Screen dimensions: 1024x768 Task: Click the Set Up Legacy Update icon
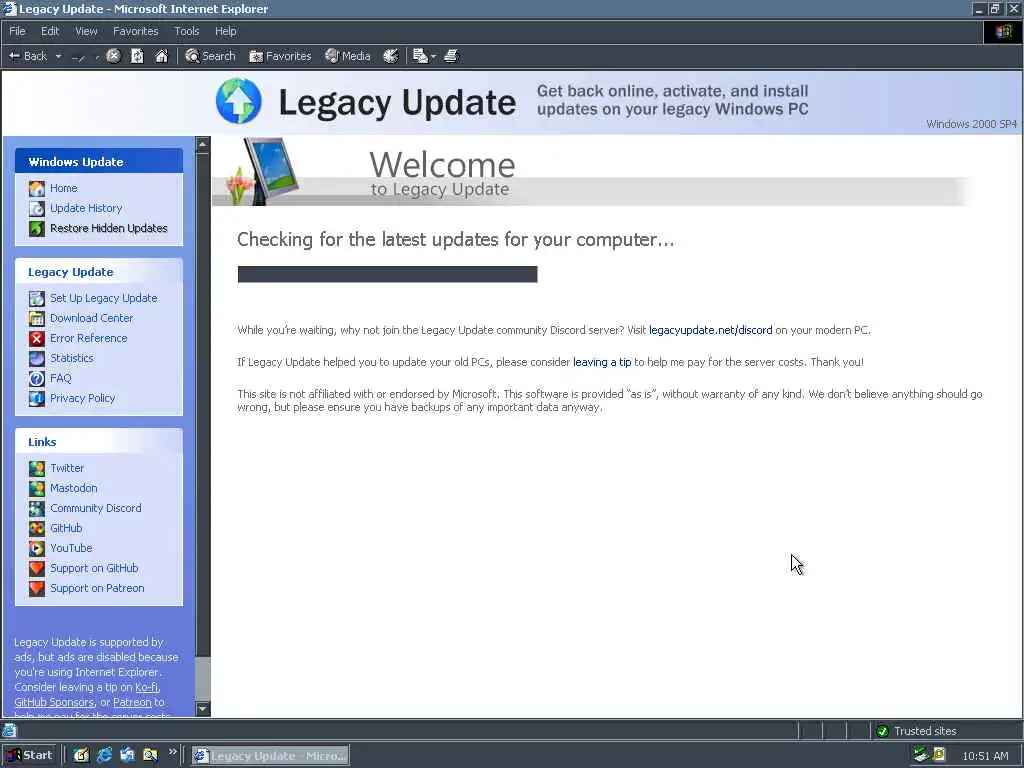click(37, 298)
